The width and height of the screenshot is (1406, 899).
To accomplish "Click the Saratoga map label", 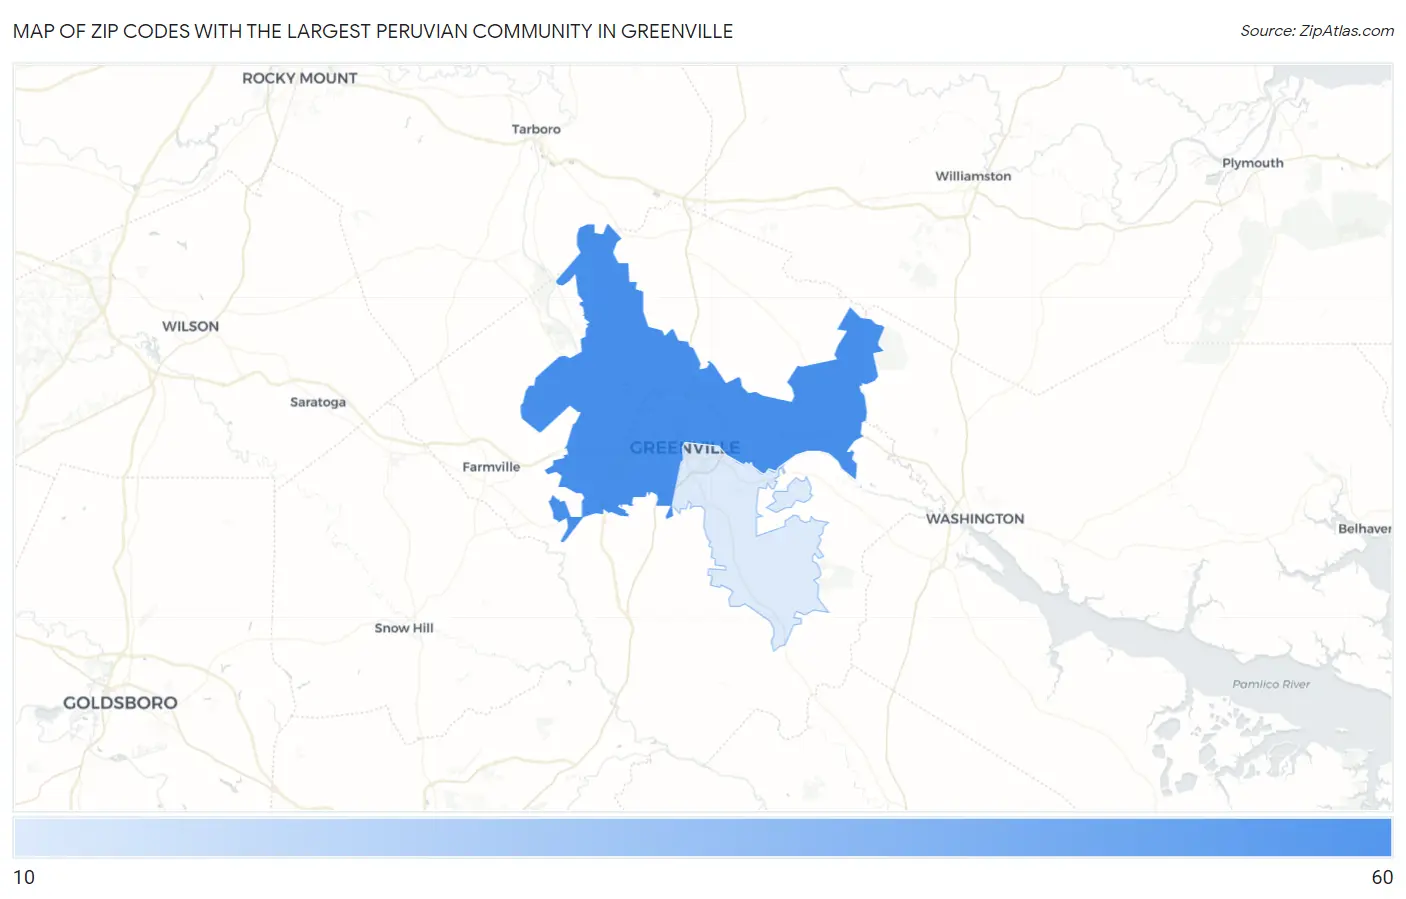I will 318,402.
